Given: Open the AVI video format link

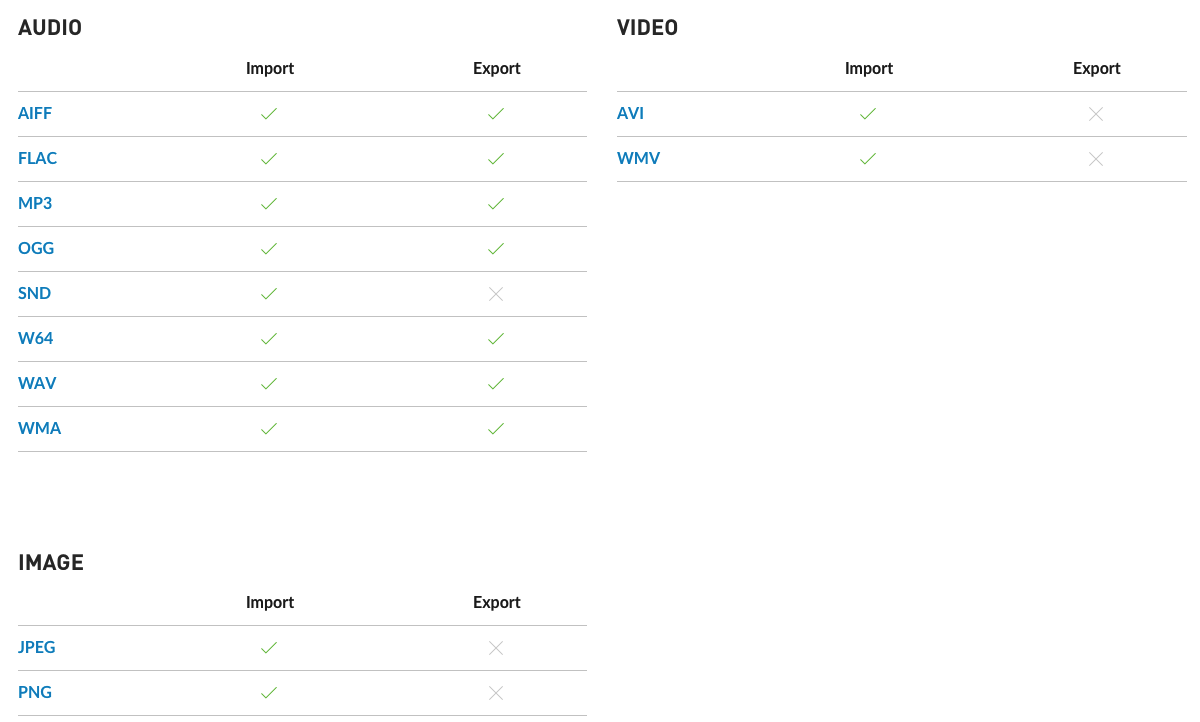Looking at the screenshot, I should tap(630, 114).
